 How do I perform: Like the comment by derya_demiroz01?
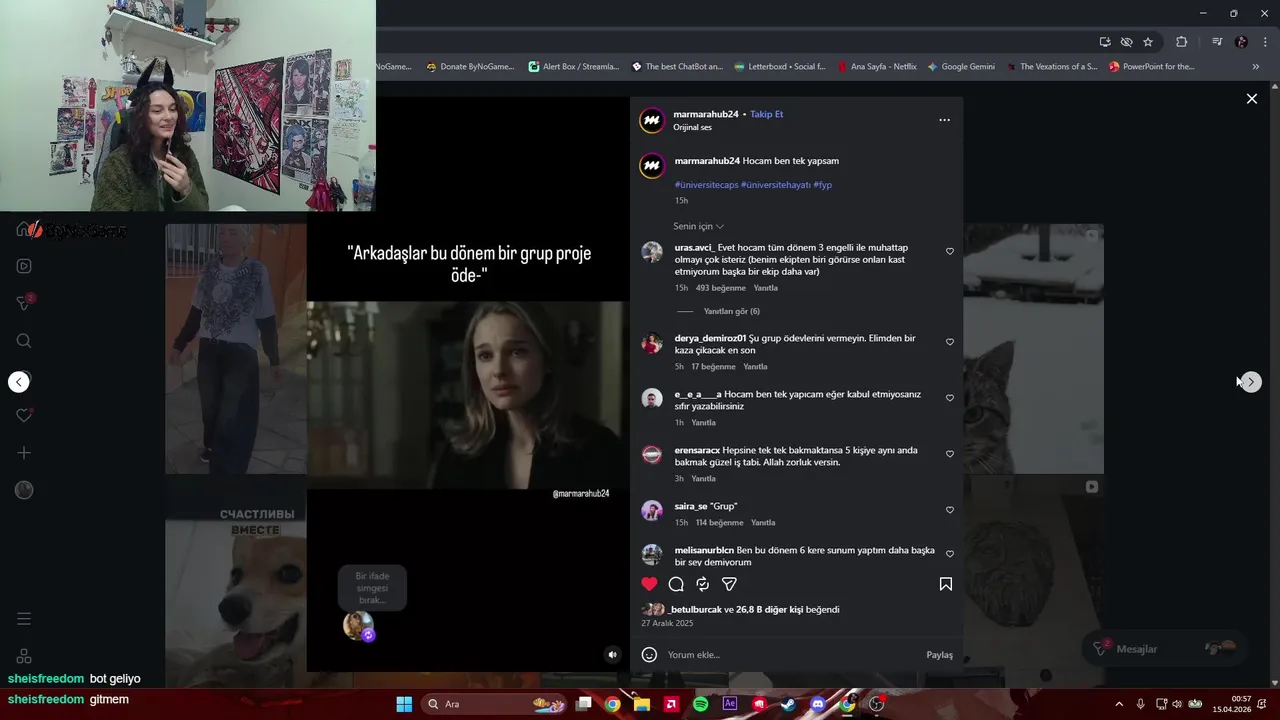click(950, 342)
